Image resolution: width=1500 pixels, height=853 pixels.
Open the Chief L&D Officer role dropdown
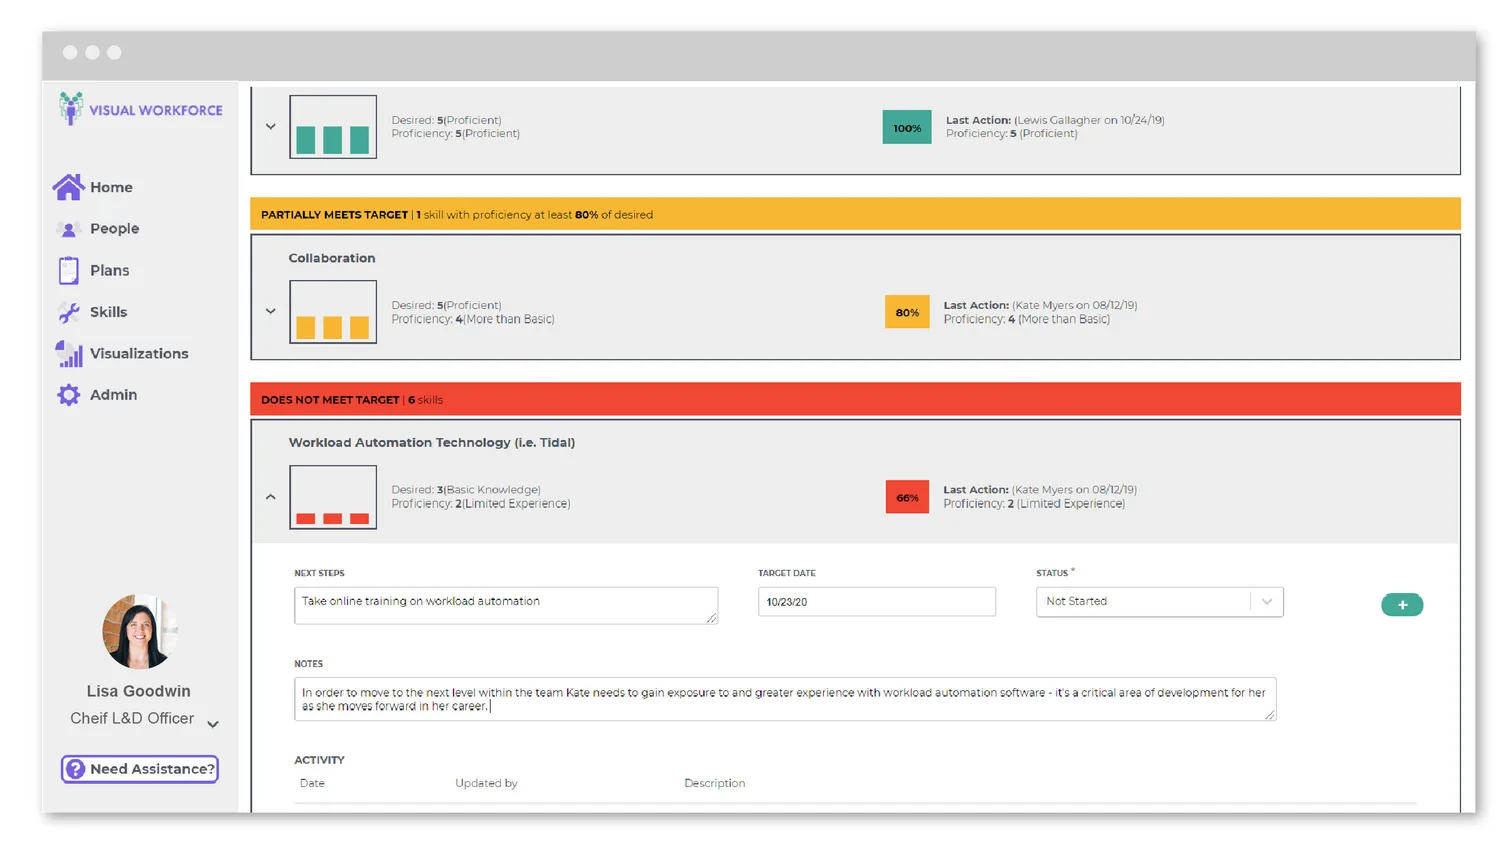pyautogui.click(x=211, y=723)
